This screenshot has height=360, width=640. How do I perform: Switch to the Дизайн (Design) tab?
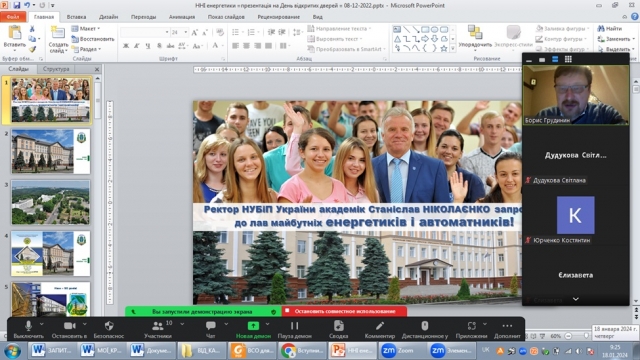coord(109,17)
